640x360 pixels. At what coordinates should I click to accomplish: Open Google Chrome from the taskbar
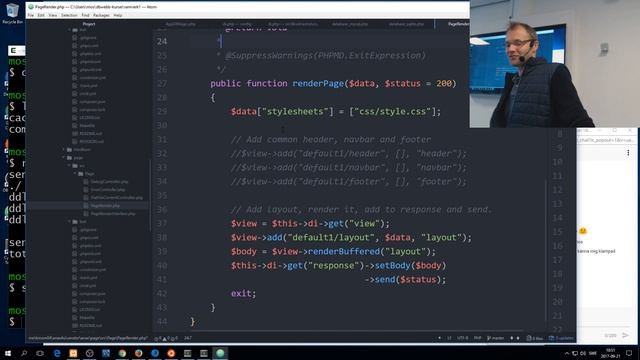click(x=122, y=353)
